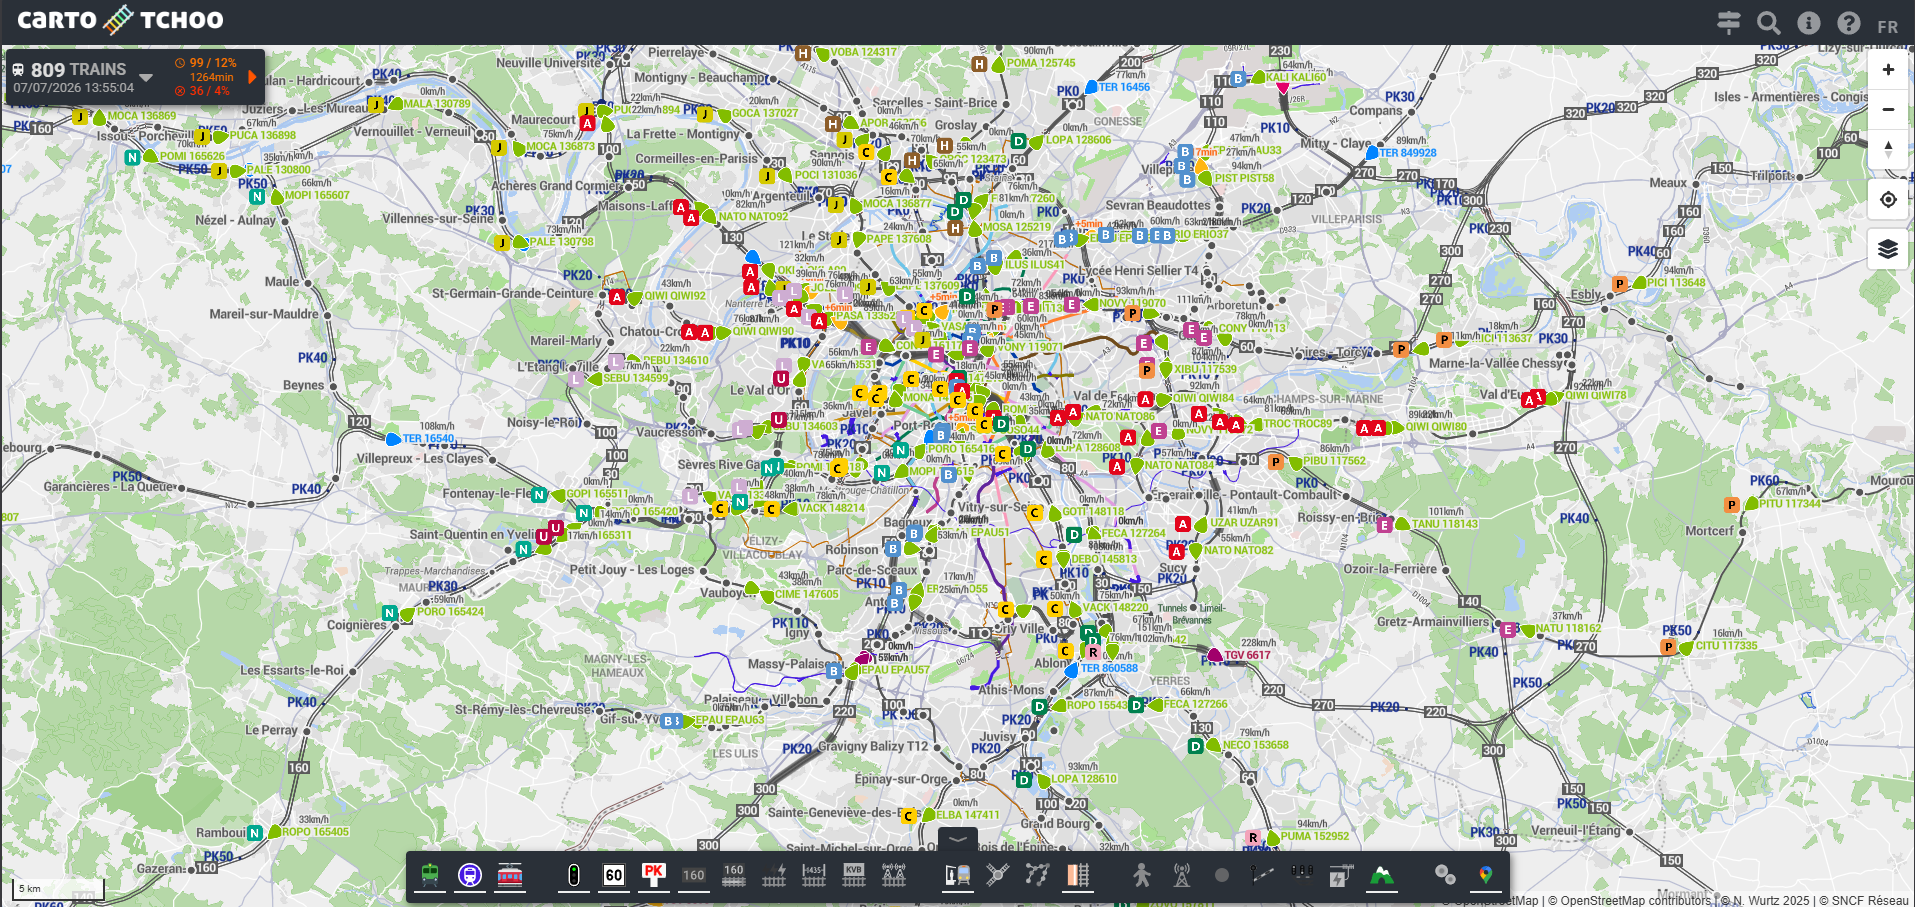Show the radio coverage track layer
This screenshot has width=1915, height=907.
[x=894, y=875]
